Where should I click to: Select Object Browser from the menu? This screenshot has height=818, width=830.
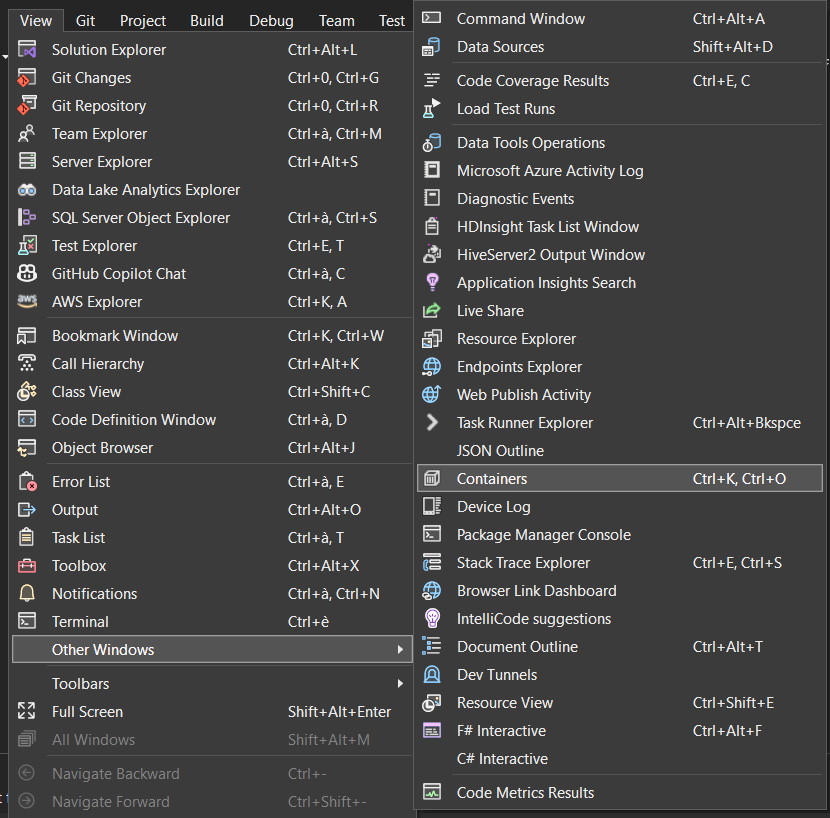tap(212, 448)
